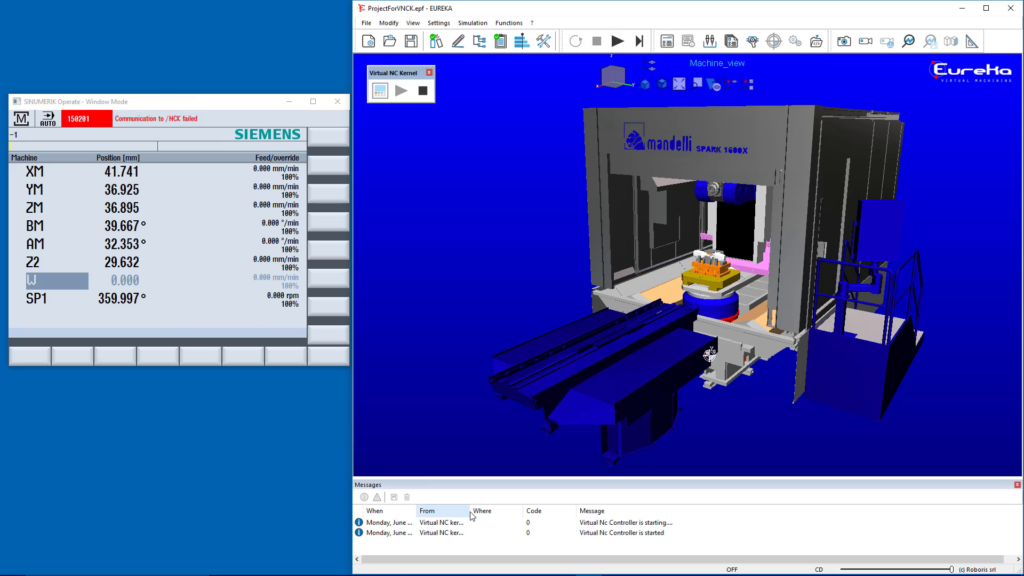Click the Messages horizontal scrollbar

pyautogui.click(x=682, y=559)
